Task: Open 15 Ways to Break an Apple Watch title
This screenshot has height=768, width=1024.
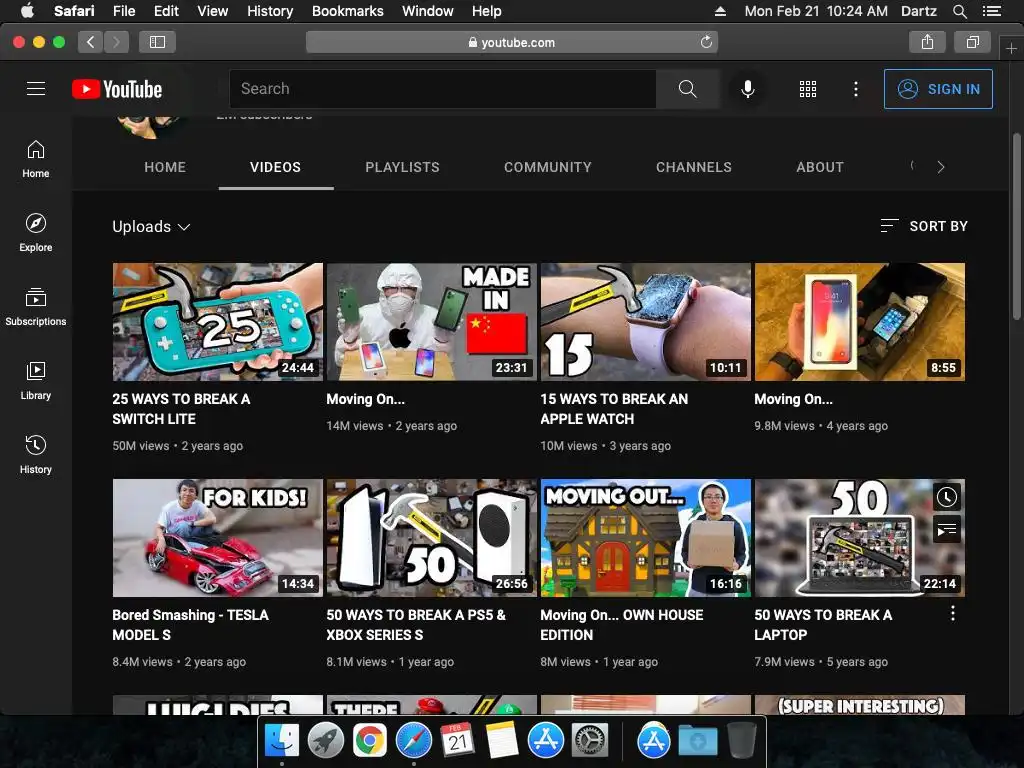Action: click(x=614, y=409)
